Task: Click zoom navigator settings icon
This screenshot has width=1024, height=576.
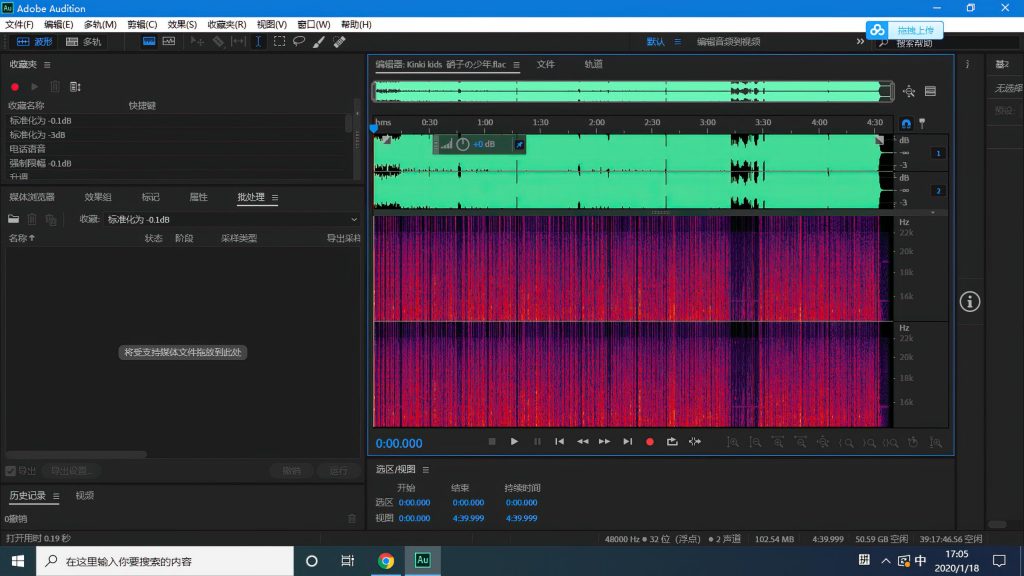Action: coord(909,91)
